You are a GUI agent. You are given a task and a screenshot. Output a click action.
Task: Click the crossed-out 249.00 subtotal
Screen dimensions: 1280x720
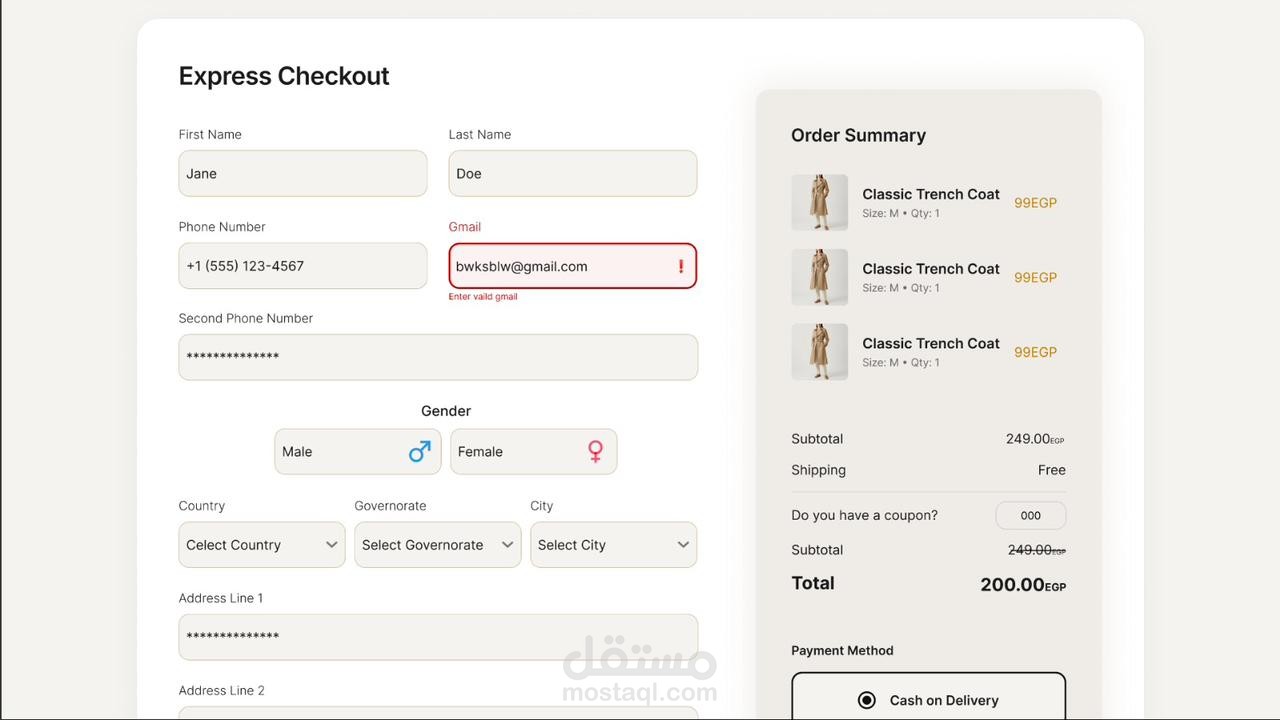click(x=1036, y=550)
